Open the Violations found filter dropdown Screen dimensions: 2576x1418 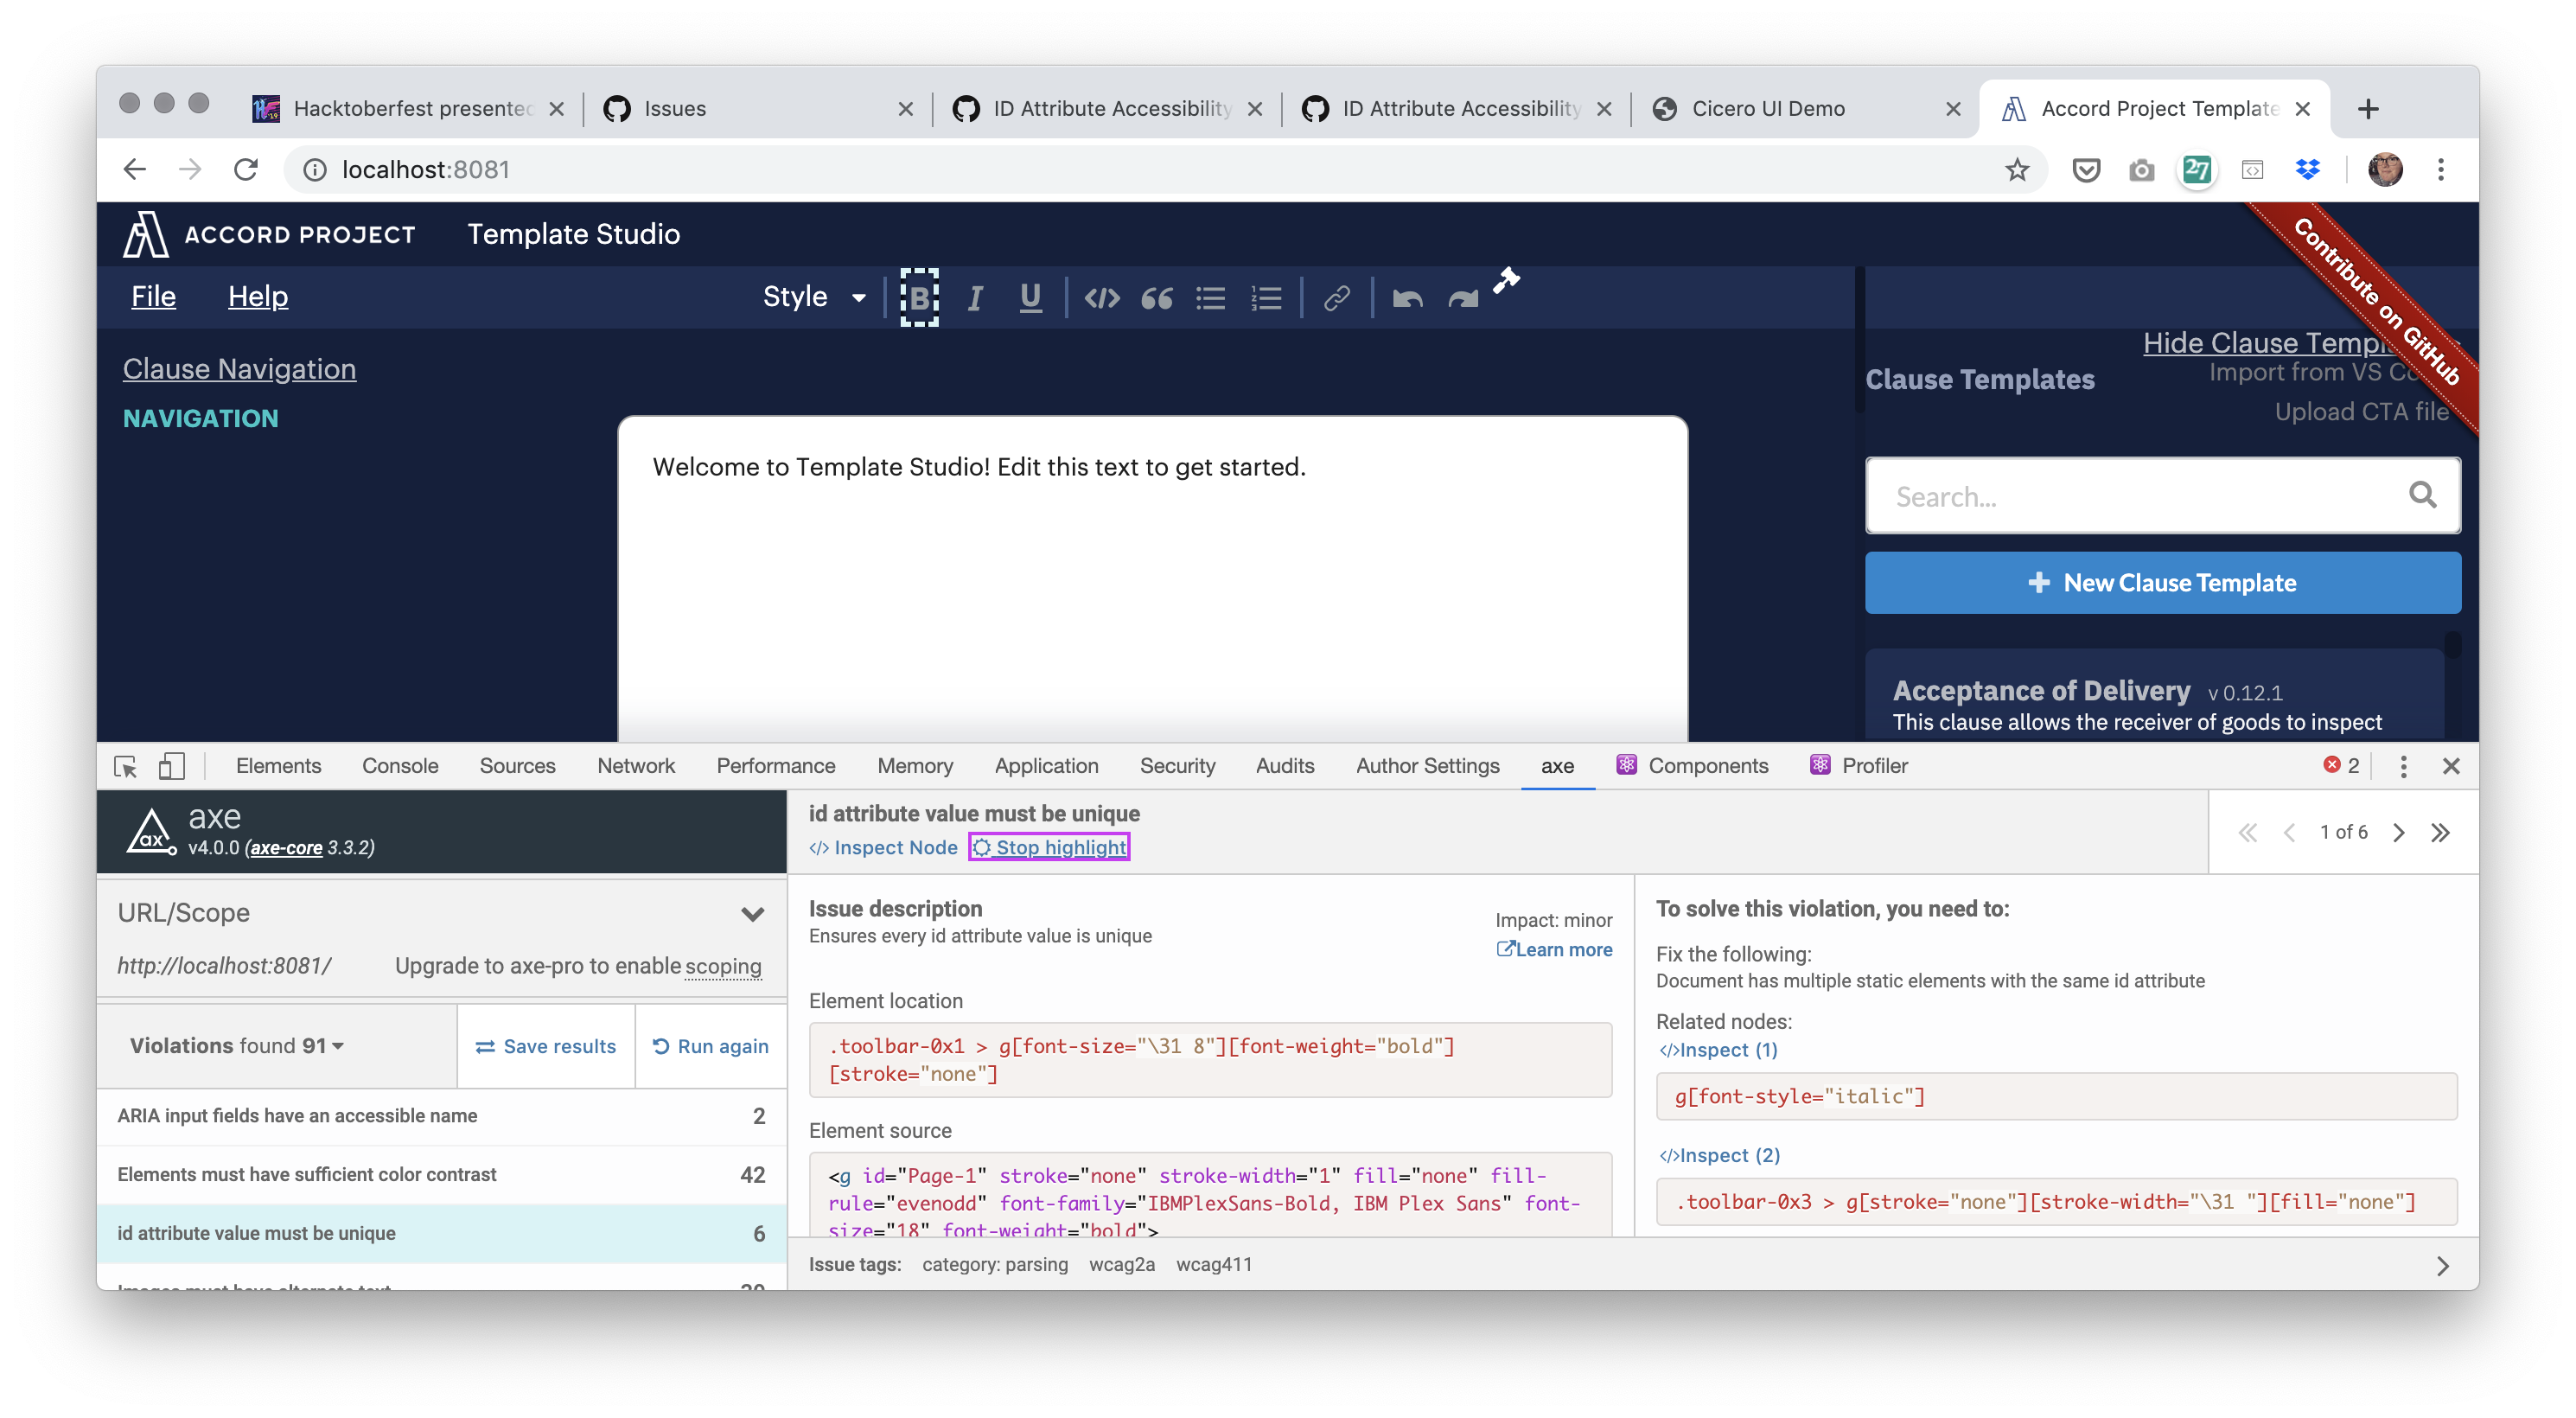point(337,1045)
